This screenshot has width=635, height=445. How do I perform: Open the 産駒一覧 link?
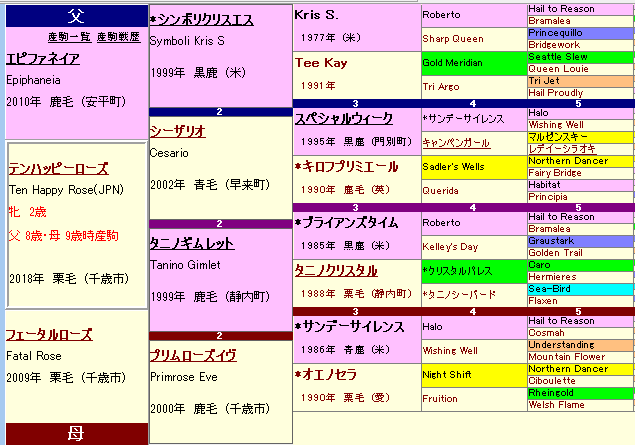click(x=69, y=37)
